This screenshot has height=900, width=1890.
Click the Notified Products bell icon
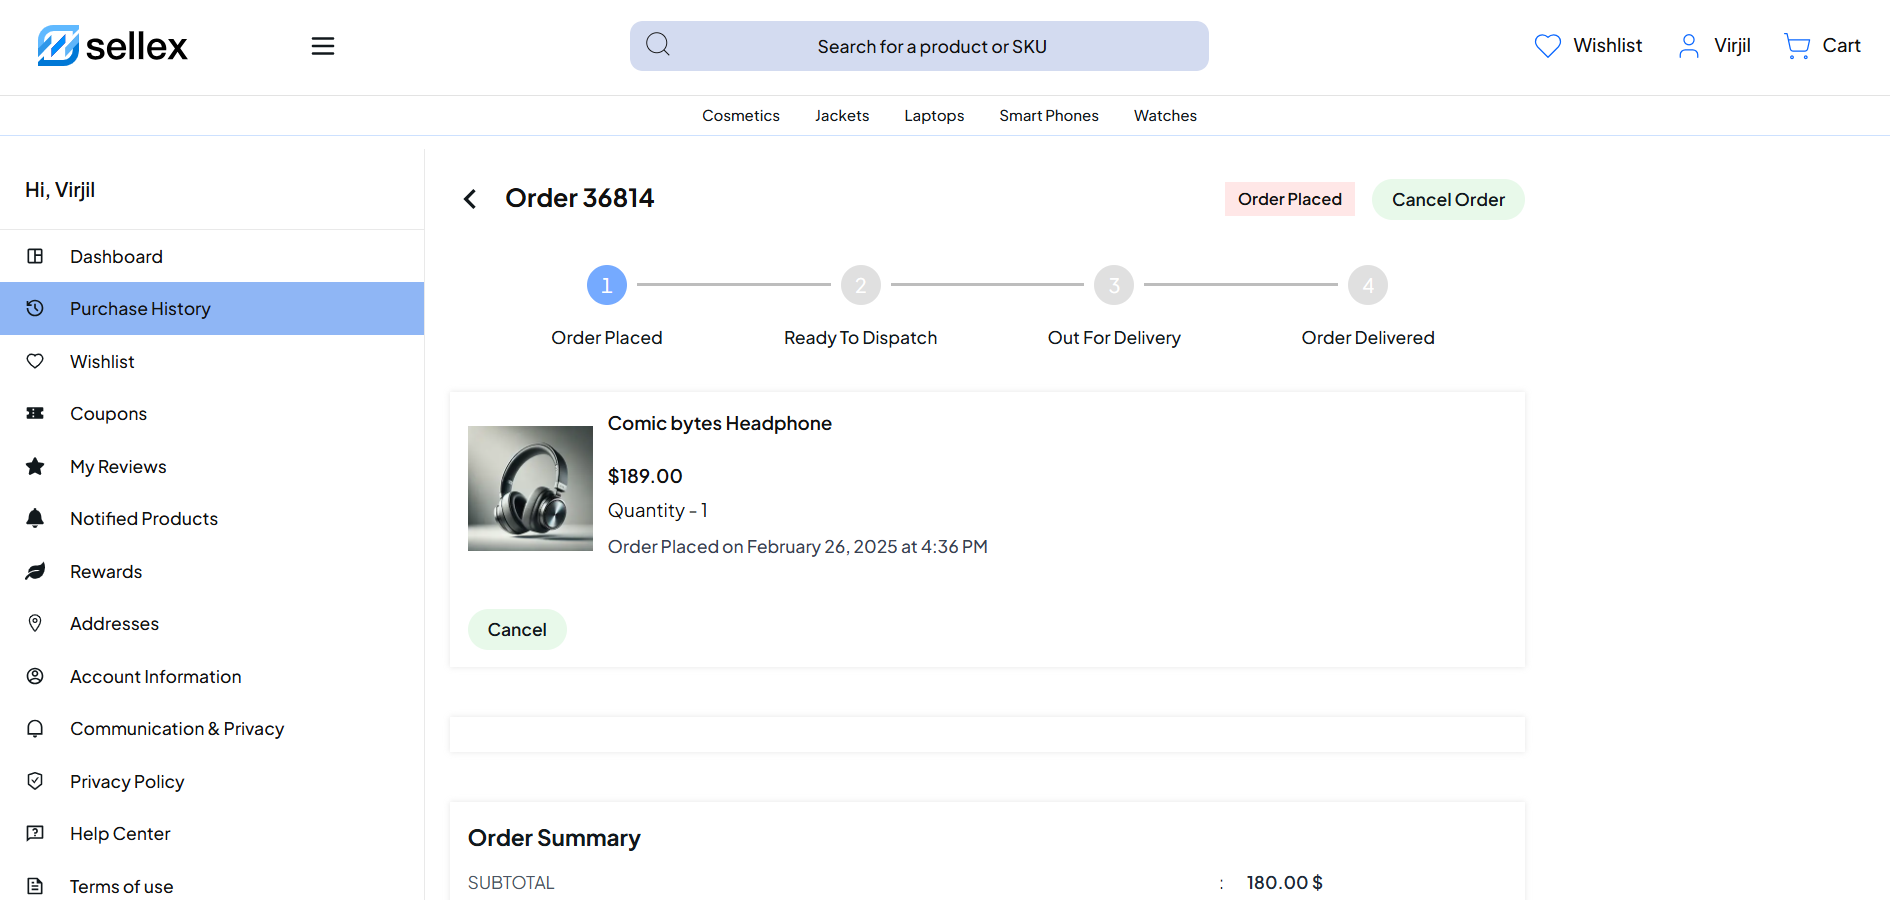35,518
